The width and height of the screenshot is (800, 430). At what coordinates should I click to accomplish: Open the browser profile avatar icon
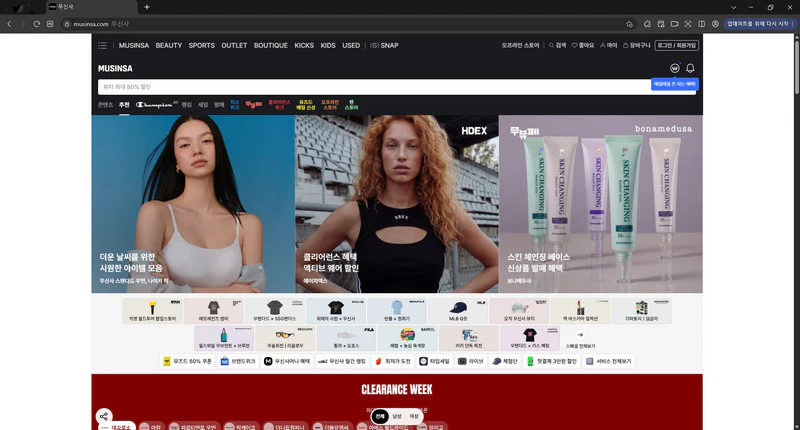715,24
